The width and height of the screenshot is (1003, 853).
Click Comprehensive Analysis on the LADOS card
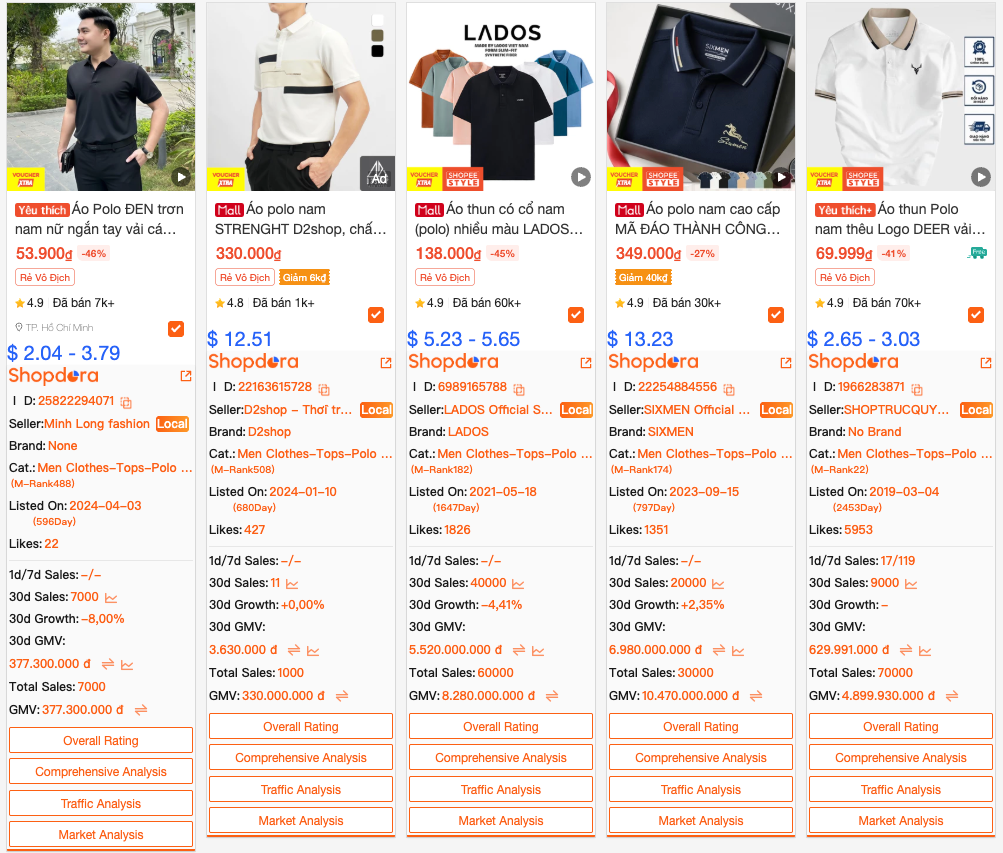pyautogui.click(x=501, y=758)
